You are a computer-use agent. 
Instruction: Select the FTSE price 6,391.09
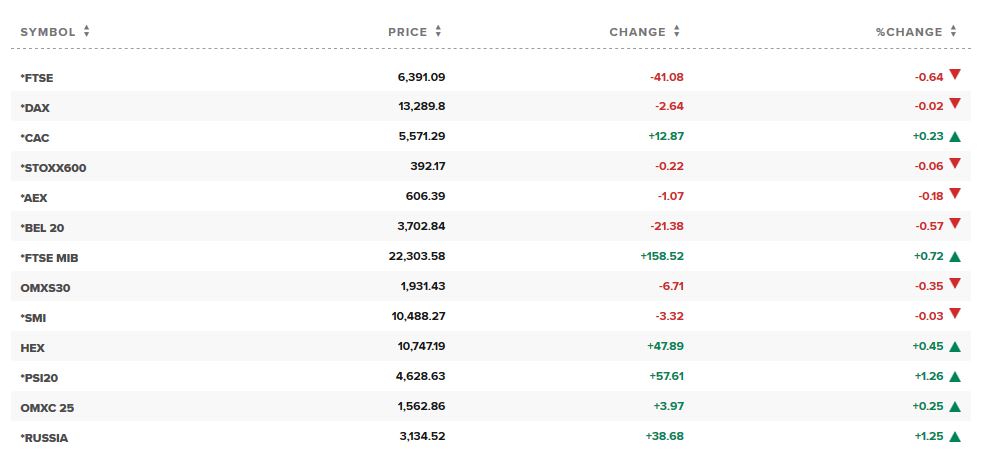[421, 77]
